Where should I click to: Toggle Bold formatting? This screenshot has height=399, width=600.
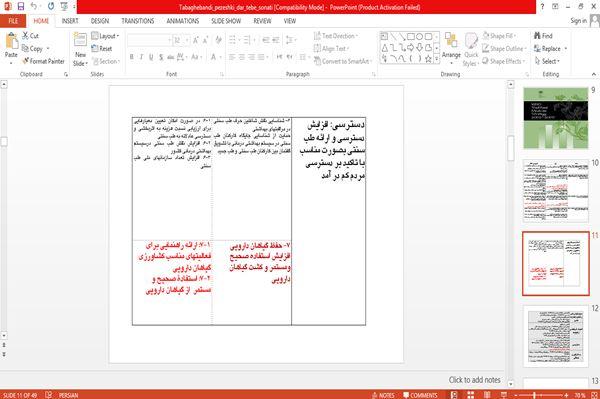pos(132,57)
